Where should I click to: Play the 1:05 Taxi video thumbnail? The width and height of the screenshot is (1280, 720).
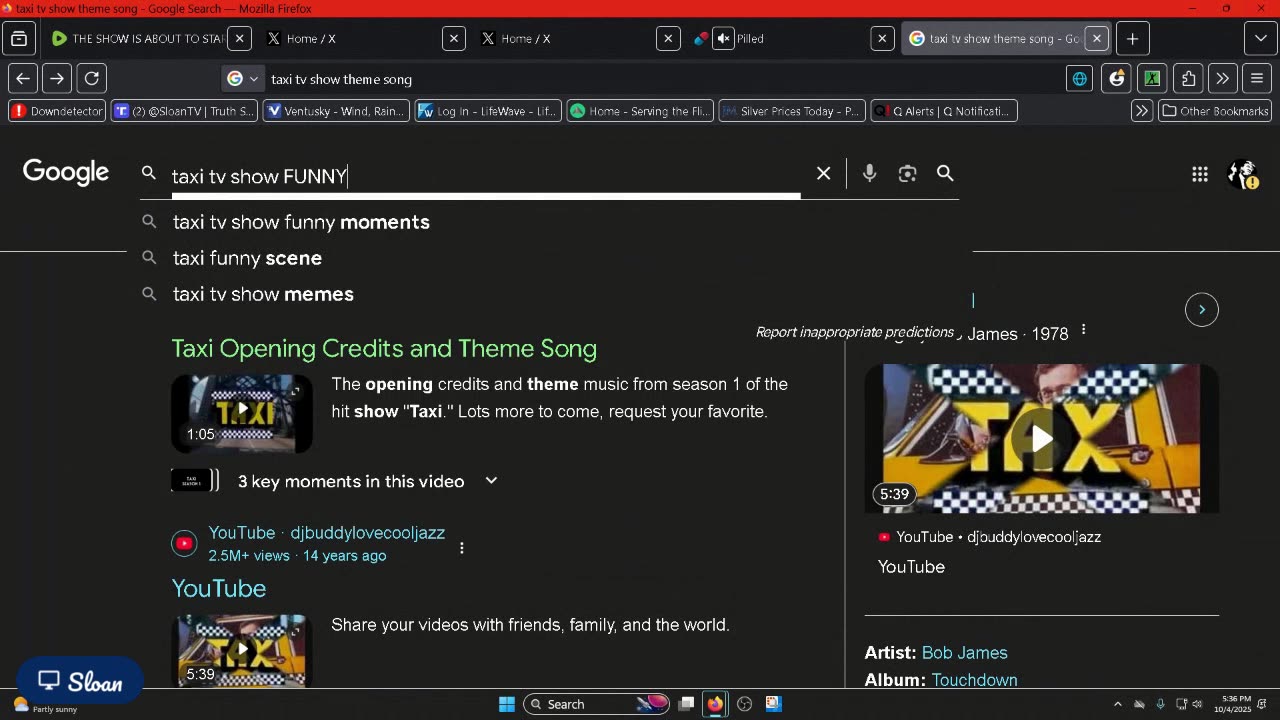click(242, 413)
